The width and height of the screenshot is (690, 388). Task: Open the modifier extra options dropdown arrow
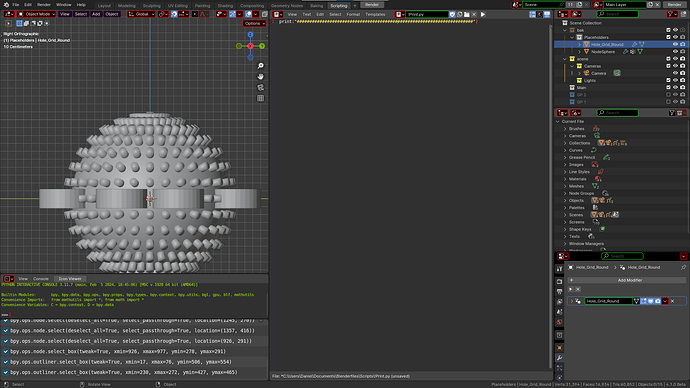click(665, 301)
